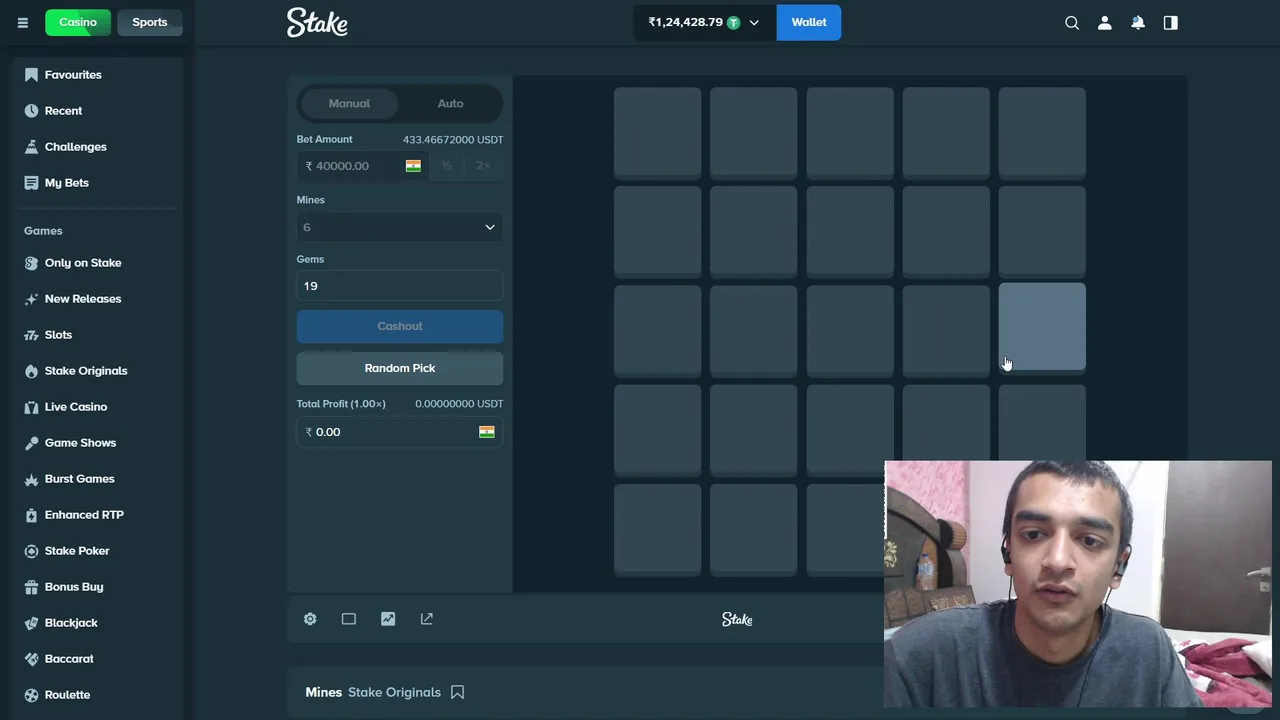Click the Random Pick button
Viewport: 1280px width, 720px height.
click(400, 368)
